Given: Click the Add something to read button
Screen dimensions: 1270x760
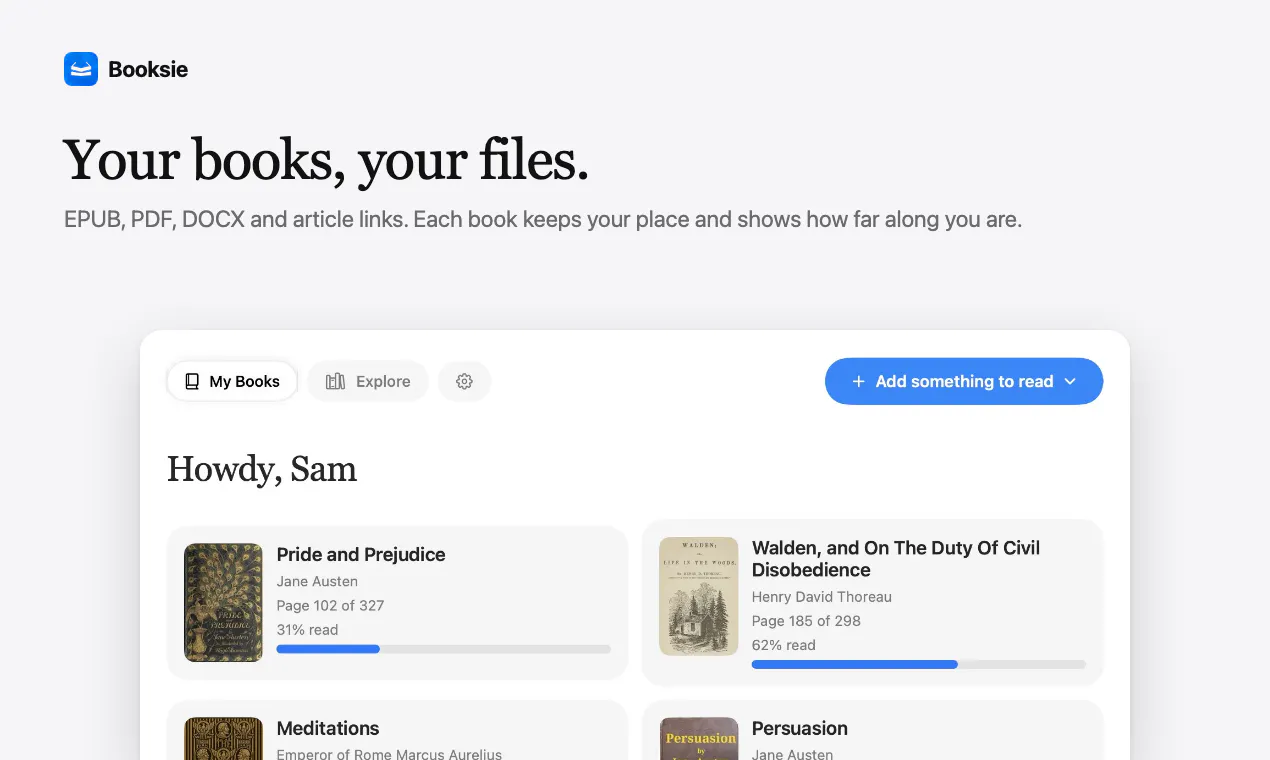Looking at the screenshot, I should [x=964, y=381].
